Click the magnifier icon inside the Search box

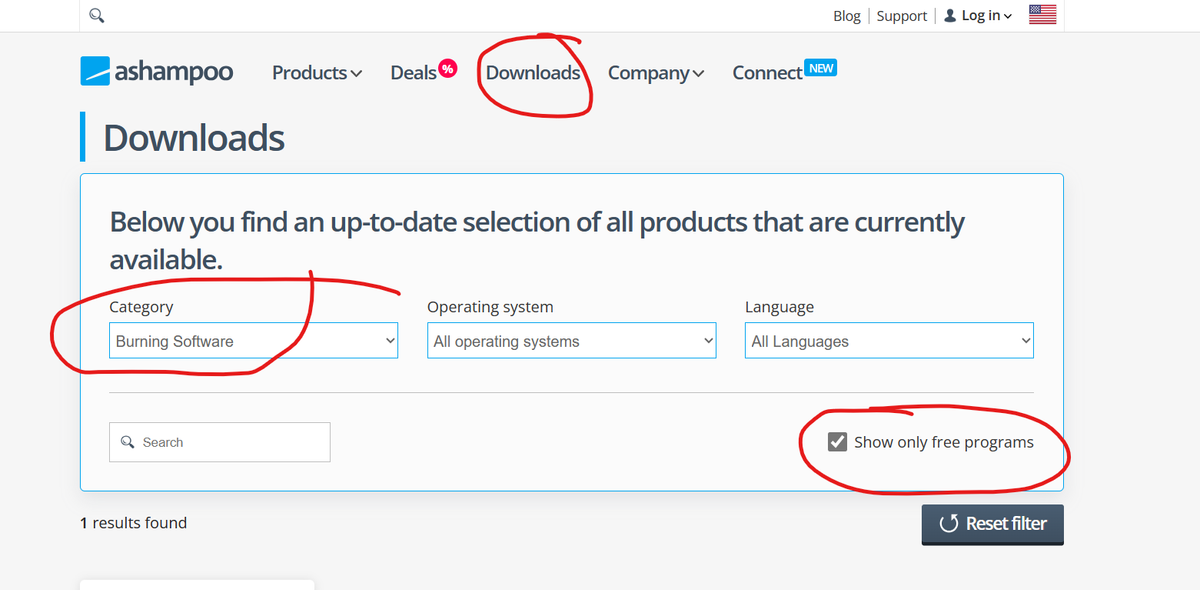[x=127, y=442]
